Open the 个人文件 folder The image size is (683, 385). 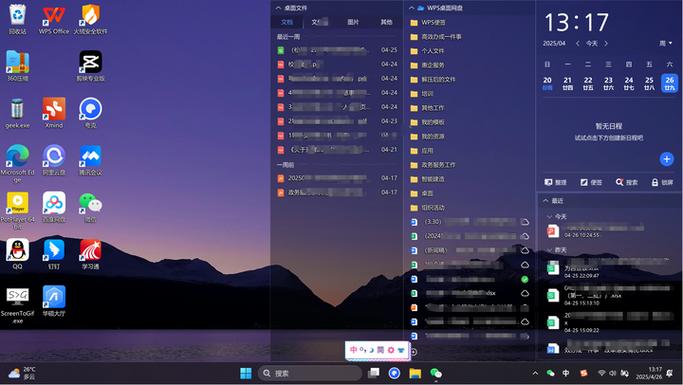coord(427,51)
